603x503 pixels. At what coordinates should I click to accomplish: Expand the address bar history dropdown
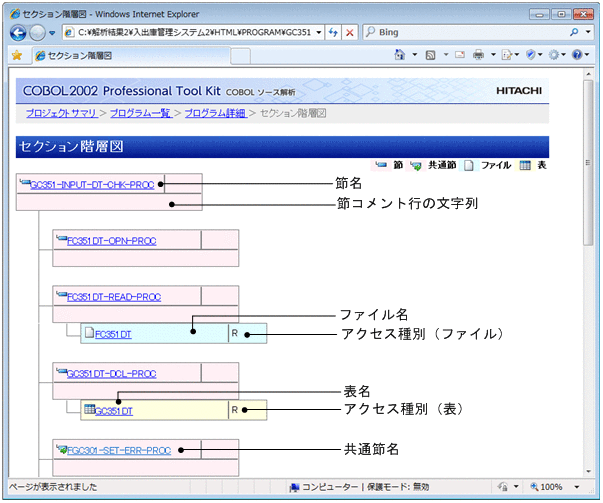(x=319, y=32)
